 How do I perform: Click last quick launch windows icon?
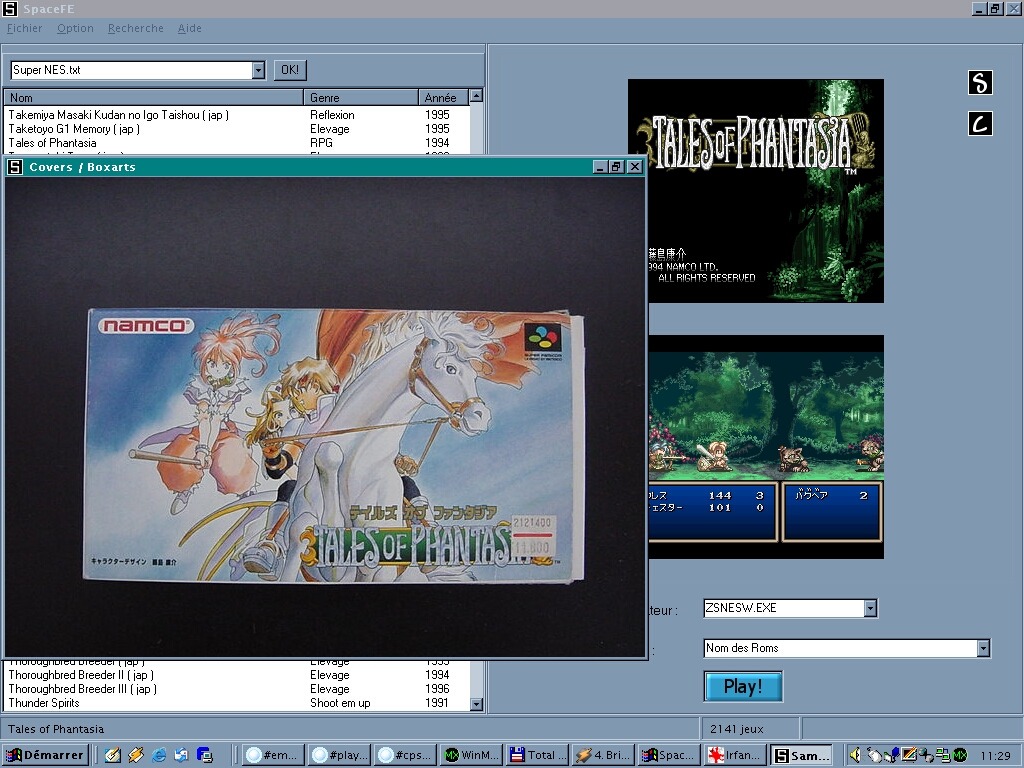point(204,755)
